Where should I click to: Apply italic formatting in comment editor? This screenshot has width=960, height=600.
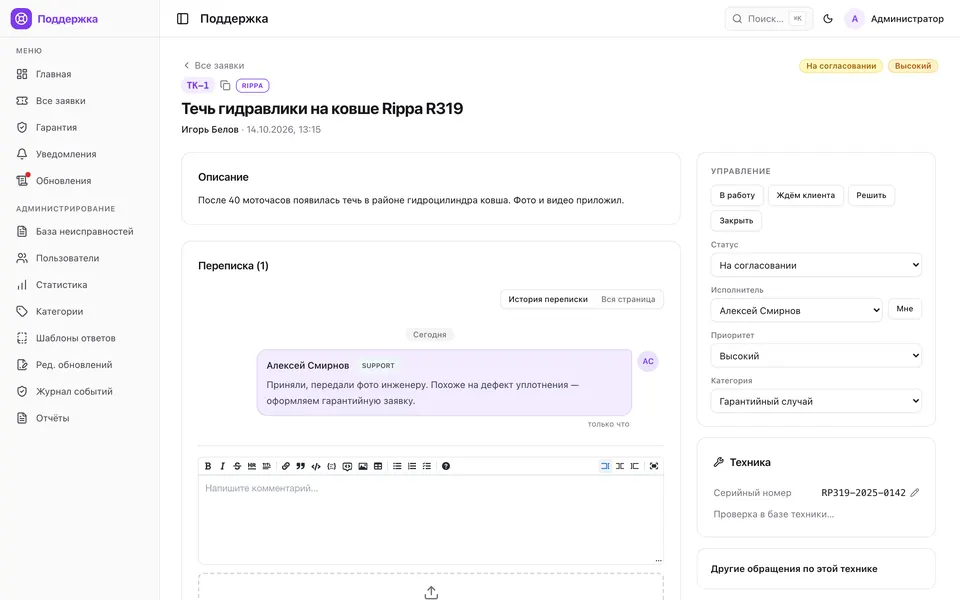pyautogui.click(x=222, y=466)
